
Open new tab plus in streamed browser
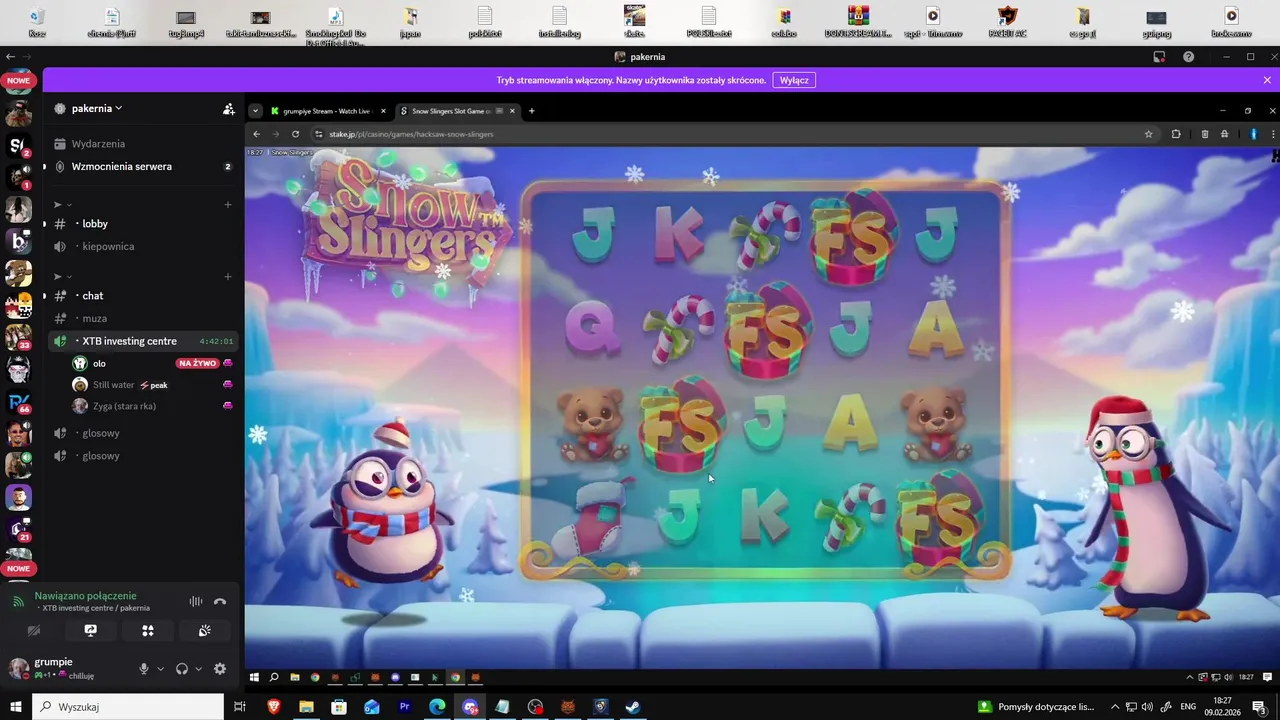click(x=532, y=111)
